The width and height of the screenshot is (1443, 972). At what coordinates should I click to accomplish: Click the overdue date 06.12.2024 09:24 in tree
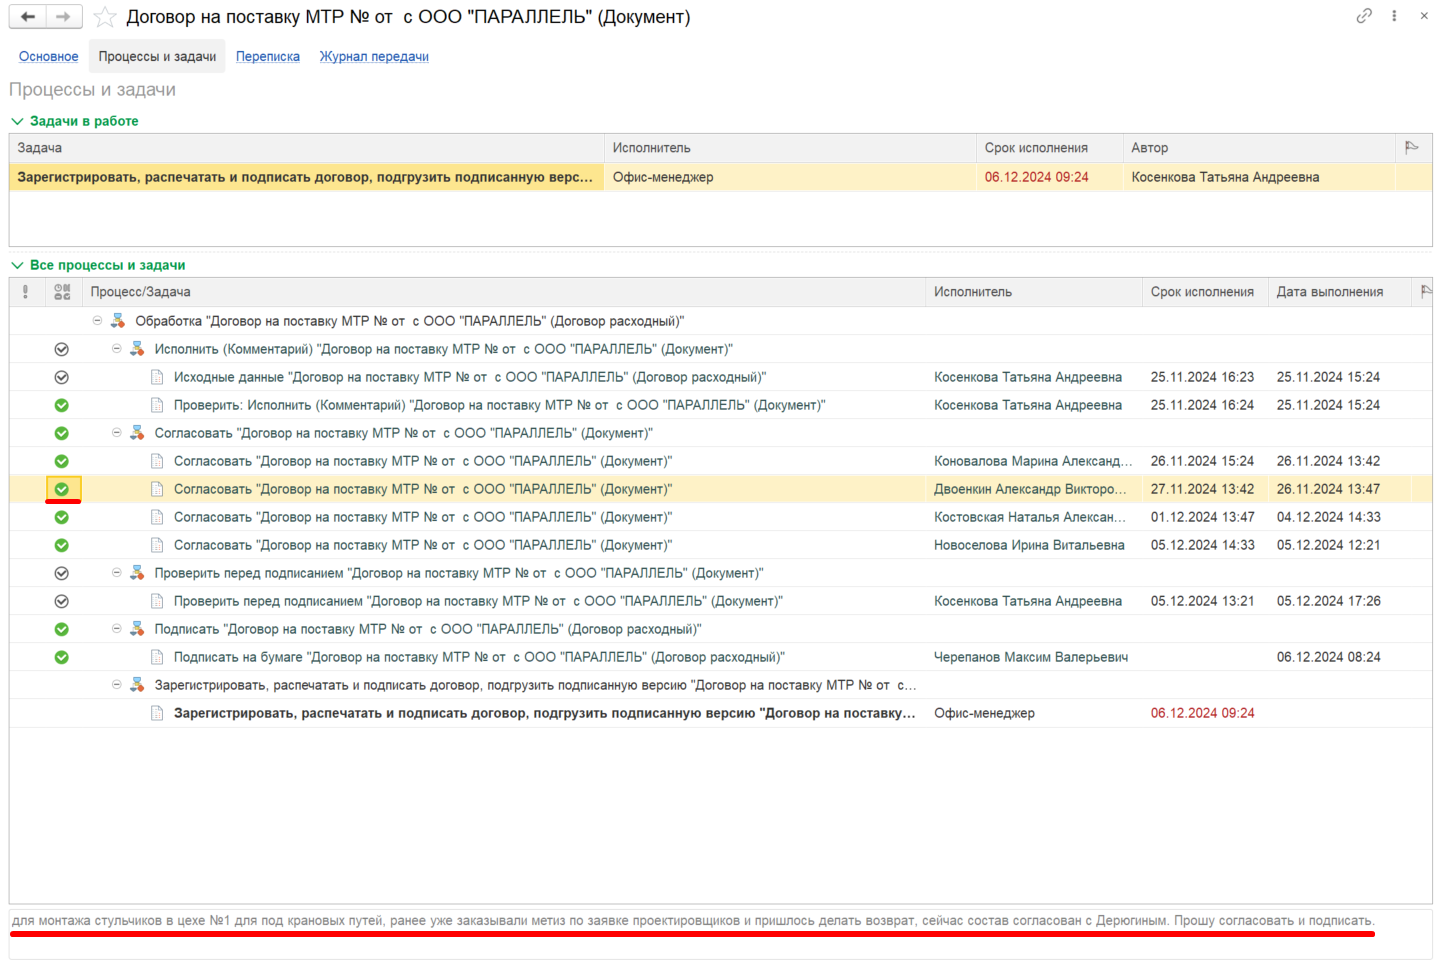(1202, 713)
